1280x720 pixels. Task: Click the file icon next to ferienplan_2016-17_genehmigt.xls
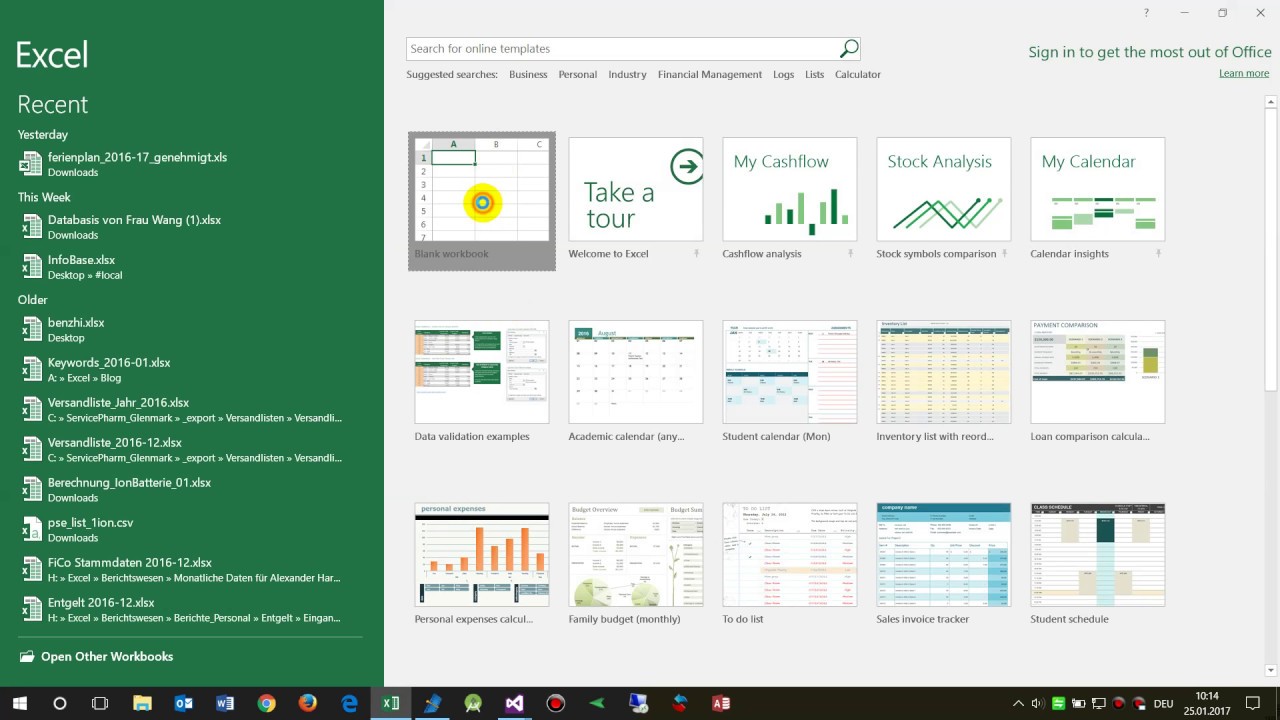[x=31, y=164]
